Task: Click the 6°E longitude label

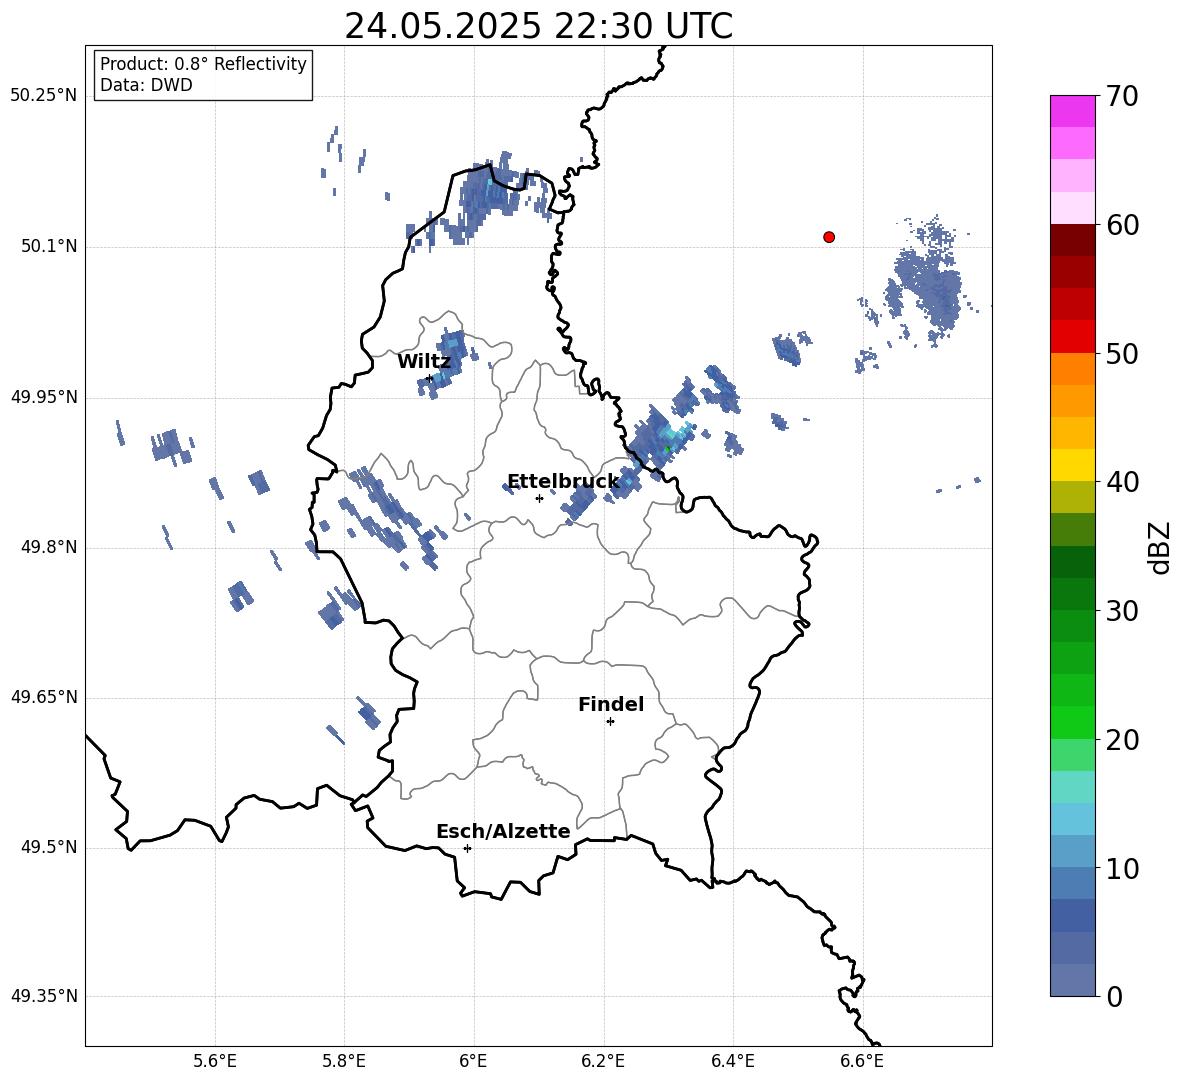Action: tap(473, 1061)
